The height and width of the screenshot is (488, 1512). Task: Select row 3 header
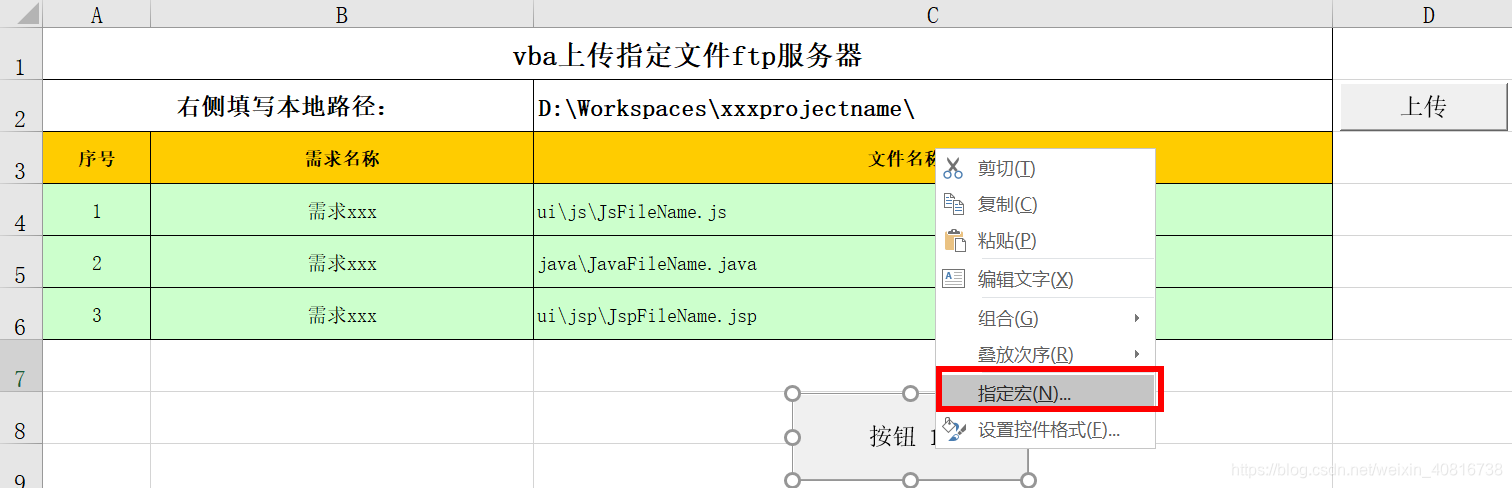tap(21, 158)
